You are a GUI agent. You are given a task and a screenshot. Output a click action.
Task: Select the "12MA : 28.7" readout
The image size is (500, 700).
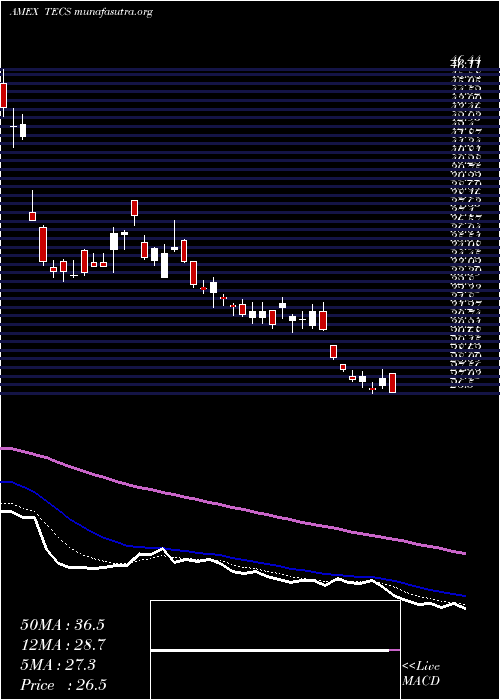point(63,645)
